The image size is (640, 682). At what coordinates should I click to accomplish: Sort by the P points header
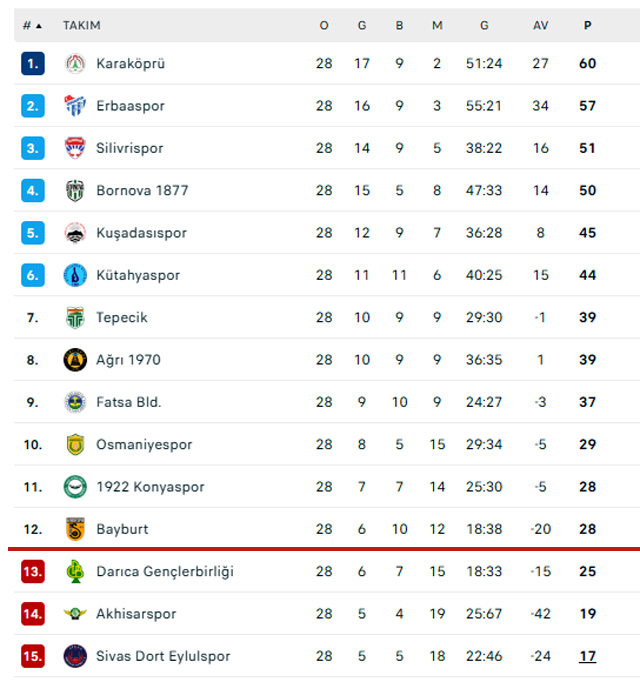pos(588,26)
